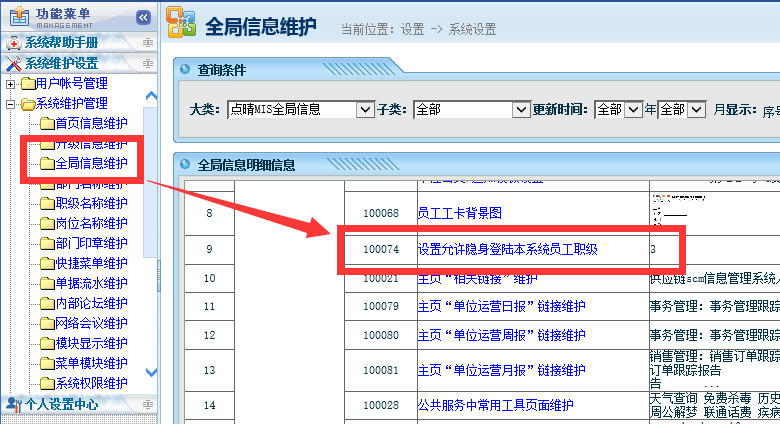Viewport: 780px width, 424px height.
Task: Click folder icon beside 职级名称维护
Action: point(47,204)
